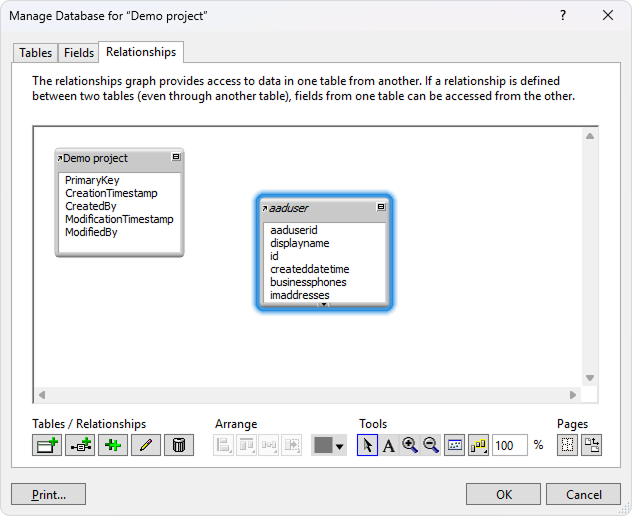The height and width of the screenshot is (516, 632).
Task: Click the vertical scrollbar up arrow
Action: [x=590, y=136]
